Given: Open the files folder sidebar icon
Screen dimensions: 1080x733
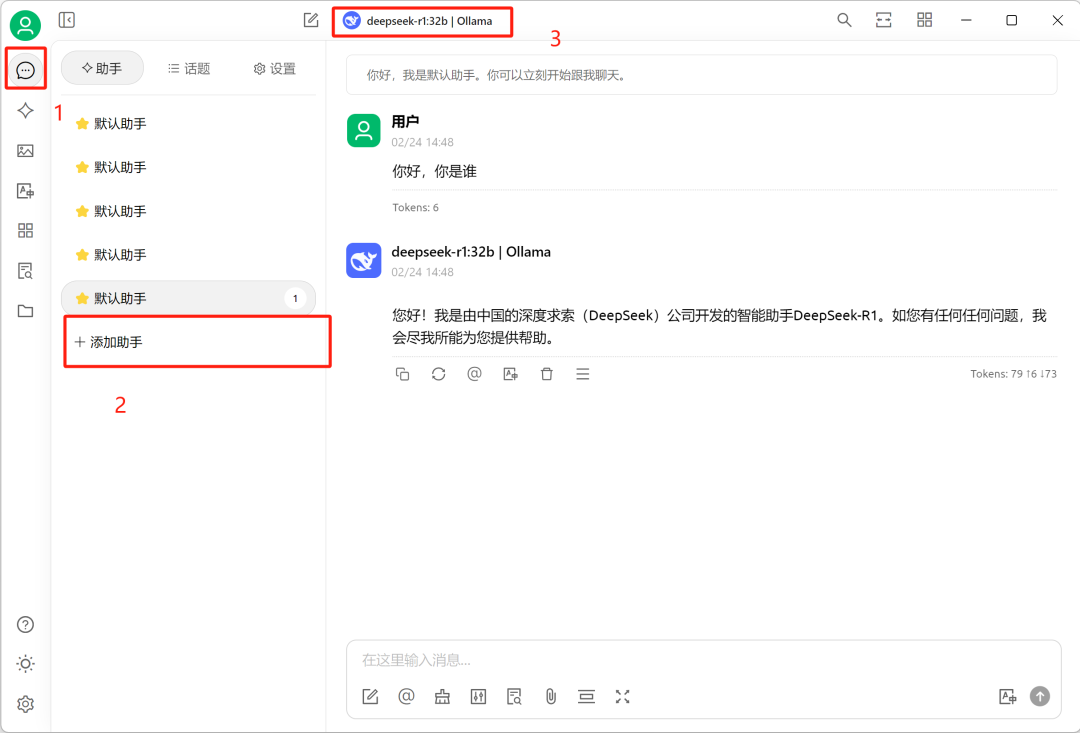Looking at the screenshot, I should [25, 311].
